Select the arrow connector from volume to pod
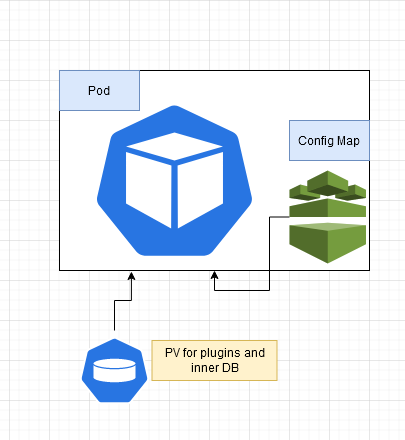Image resolution: width=405 pixels, height=440 pixels. (x=122, y=300)
